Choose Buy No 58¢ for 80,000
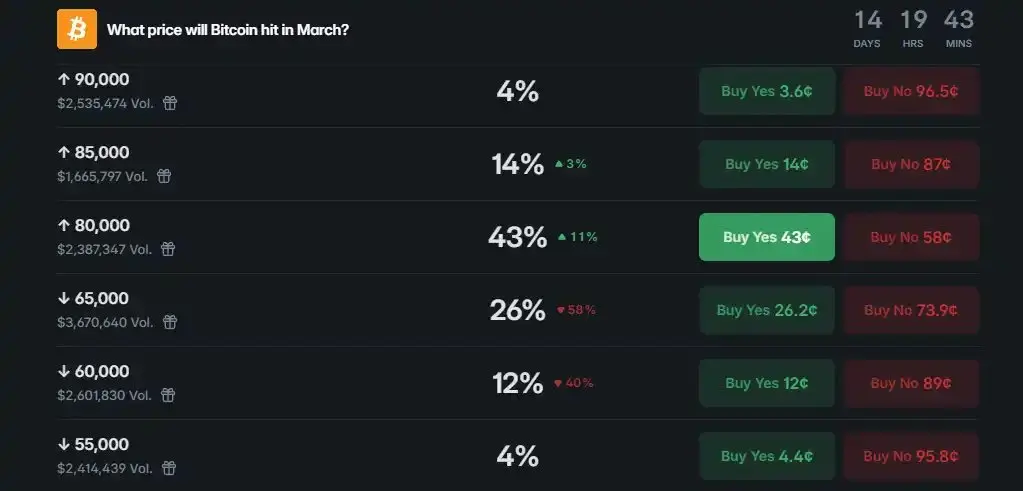The image size is (1023, 491). coord(911,237)
